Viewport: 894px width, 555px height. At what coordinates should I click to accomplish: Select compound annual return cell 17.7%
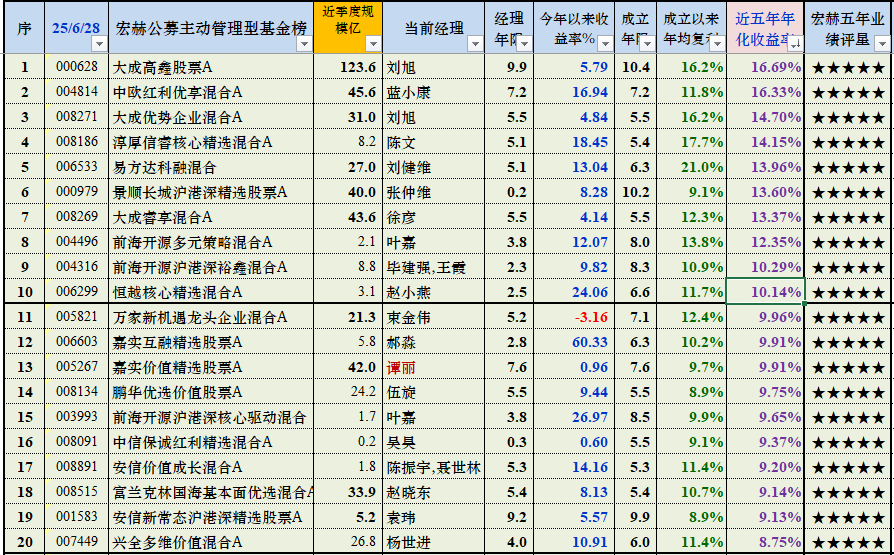point(692,142)
